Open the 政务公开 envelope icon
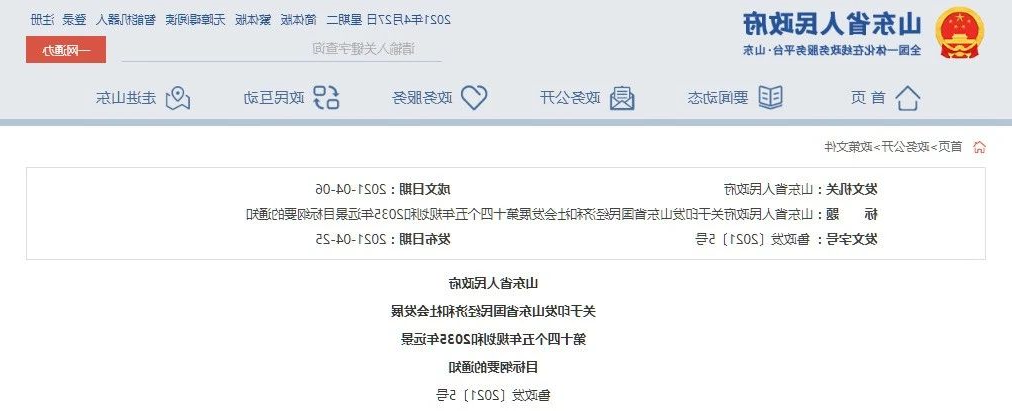Viewport: 1012px width, 411px height. (622, 98)
